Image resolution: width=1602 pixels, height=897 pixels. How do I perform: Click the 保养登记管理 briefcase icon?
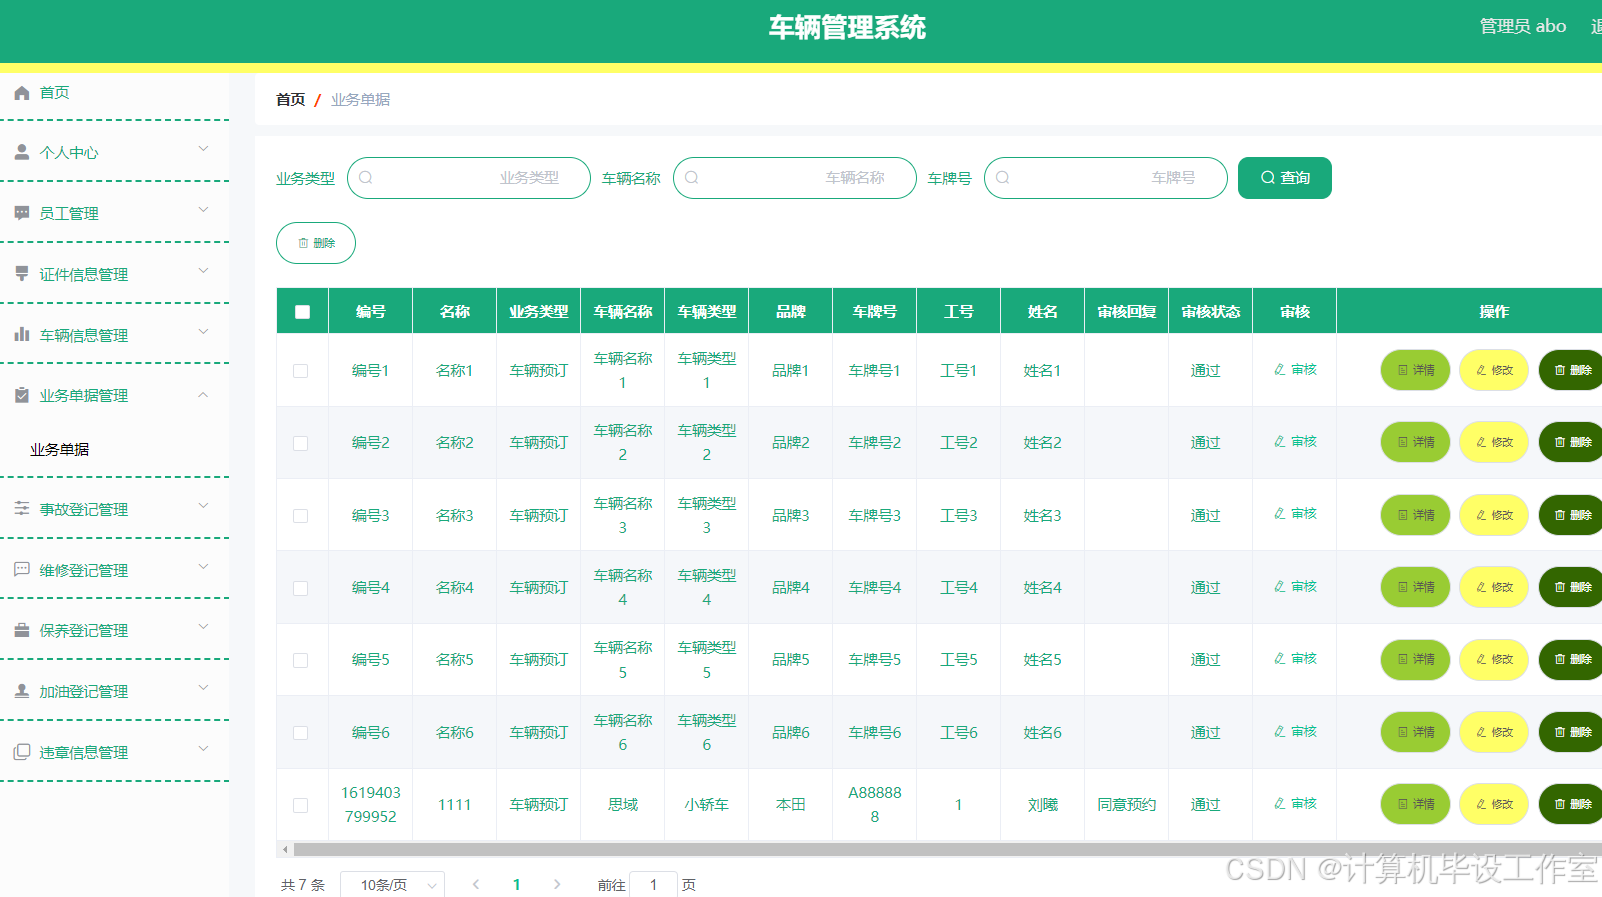(x=22, y=630)
